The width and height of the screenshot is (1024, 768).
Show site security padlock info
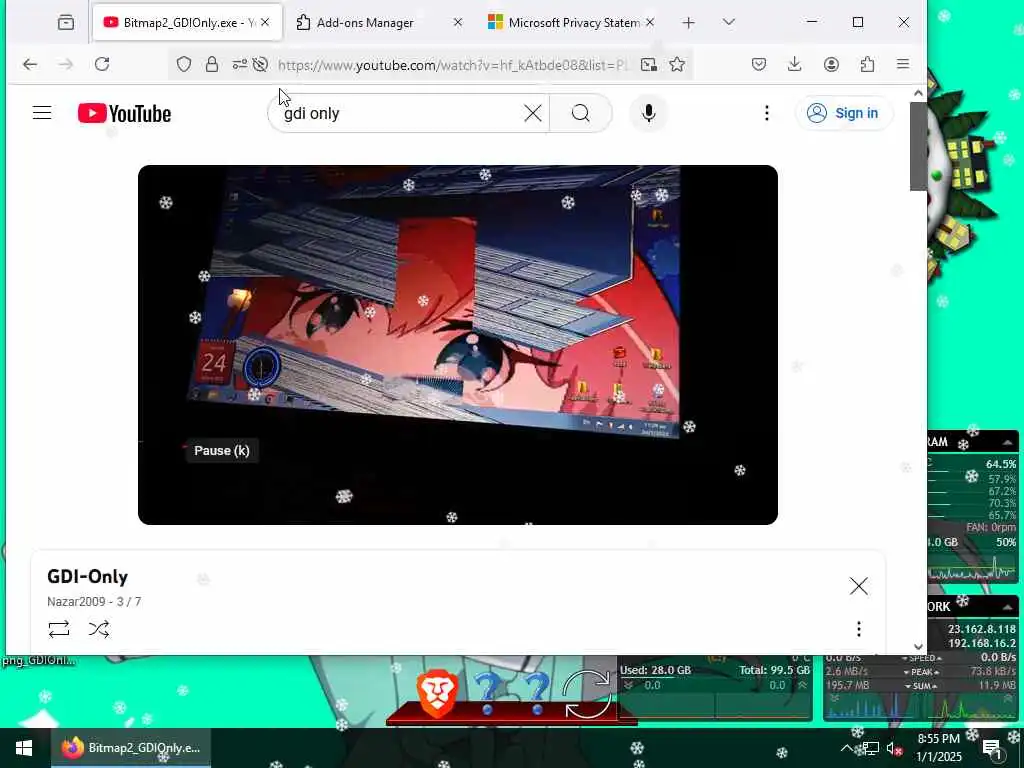212,64
